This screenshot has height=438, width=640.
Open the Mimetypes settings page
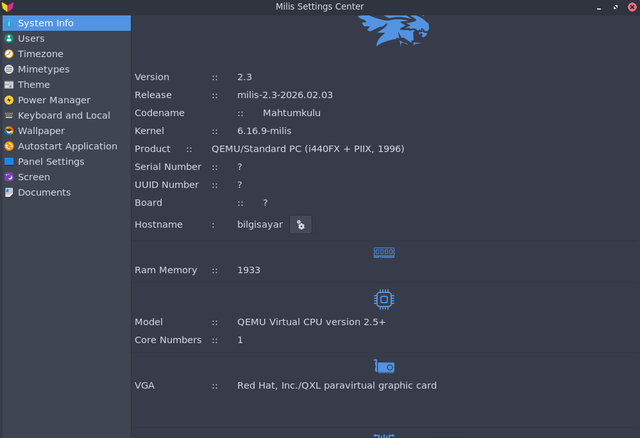point(43,69)
